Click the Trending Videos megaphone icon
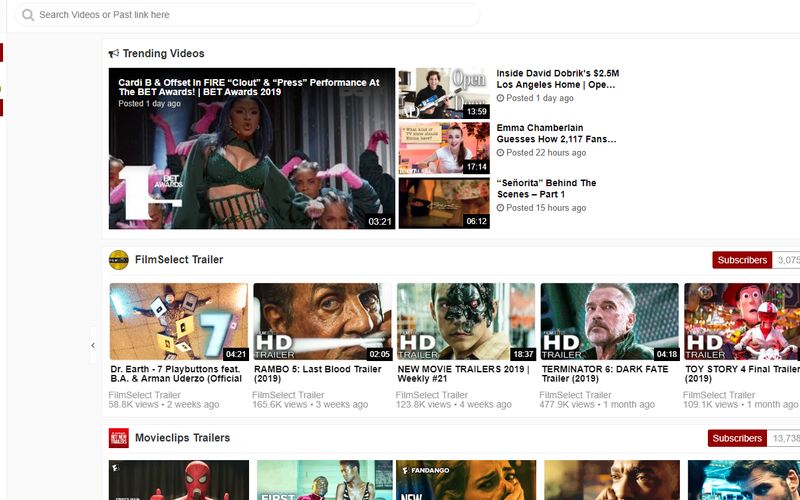The height and width of the screenshot is (500, 800). (113, 54)
